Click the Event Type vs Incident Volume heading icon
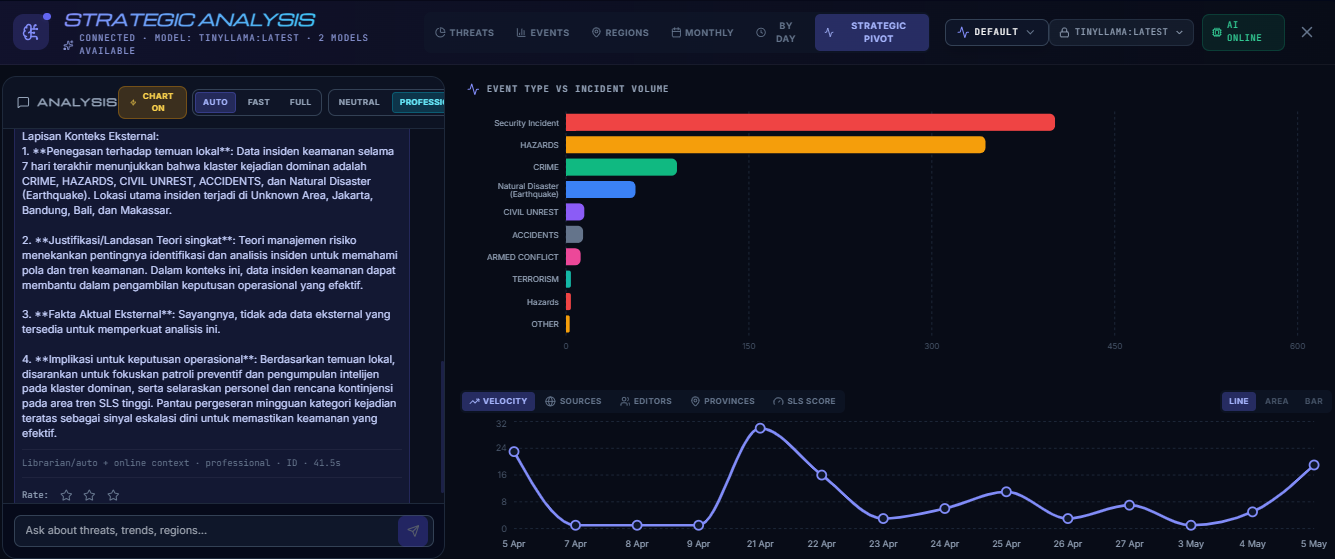The height and width of the screenshot is (559, 1335). (x=474, y=89)
